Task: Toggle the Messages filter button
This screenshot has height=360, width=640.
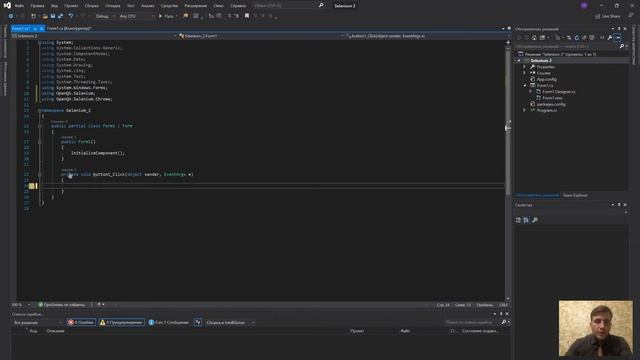Action: click(x=169, y=322)
